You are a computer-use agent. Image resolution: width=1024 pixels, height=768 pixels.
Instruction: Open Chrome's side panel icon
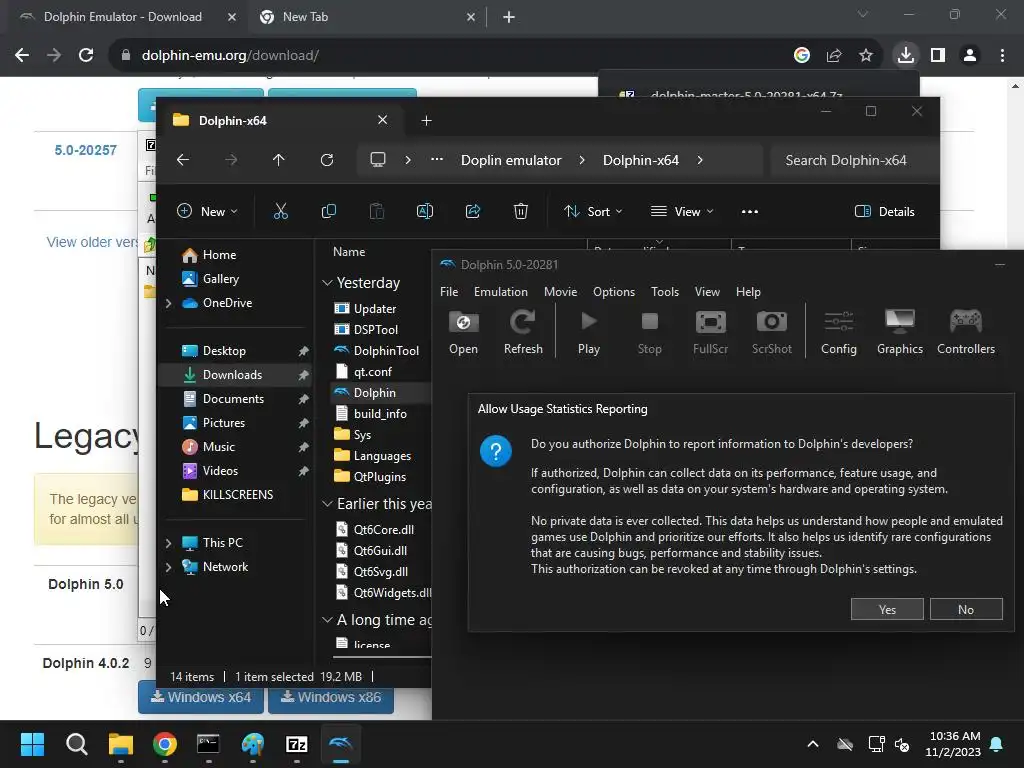938,55
